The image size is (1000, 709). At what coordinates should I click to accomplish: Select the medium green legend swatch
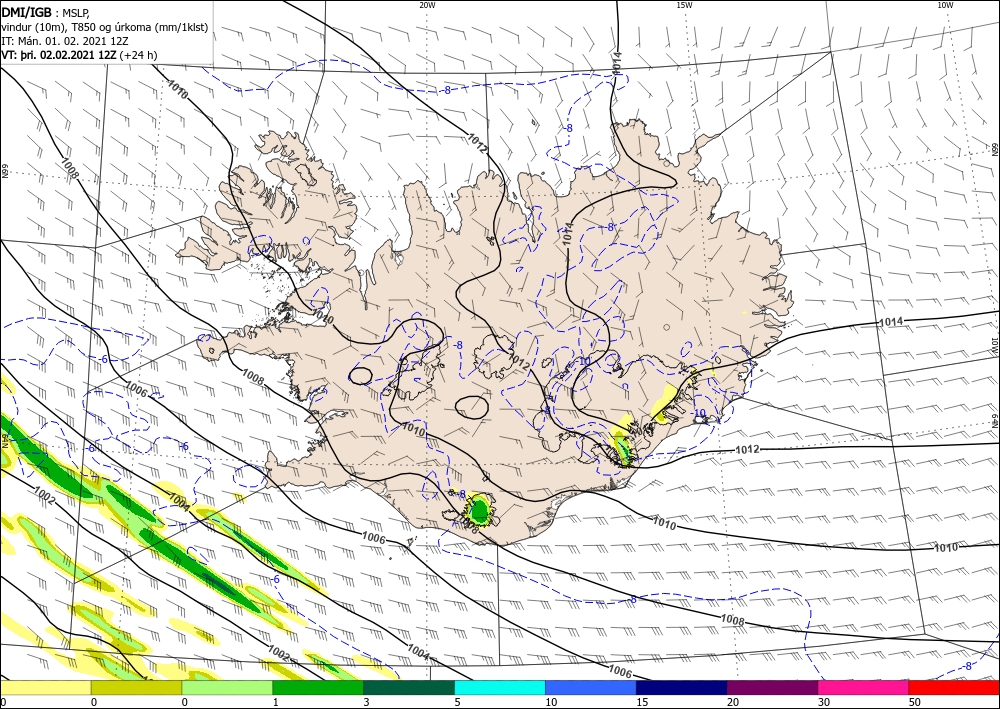[318, 688]
